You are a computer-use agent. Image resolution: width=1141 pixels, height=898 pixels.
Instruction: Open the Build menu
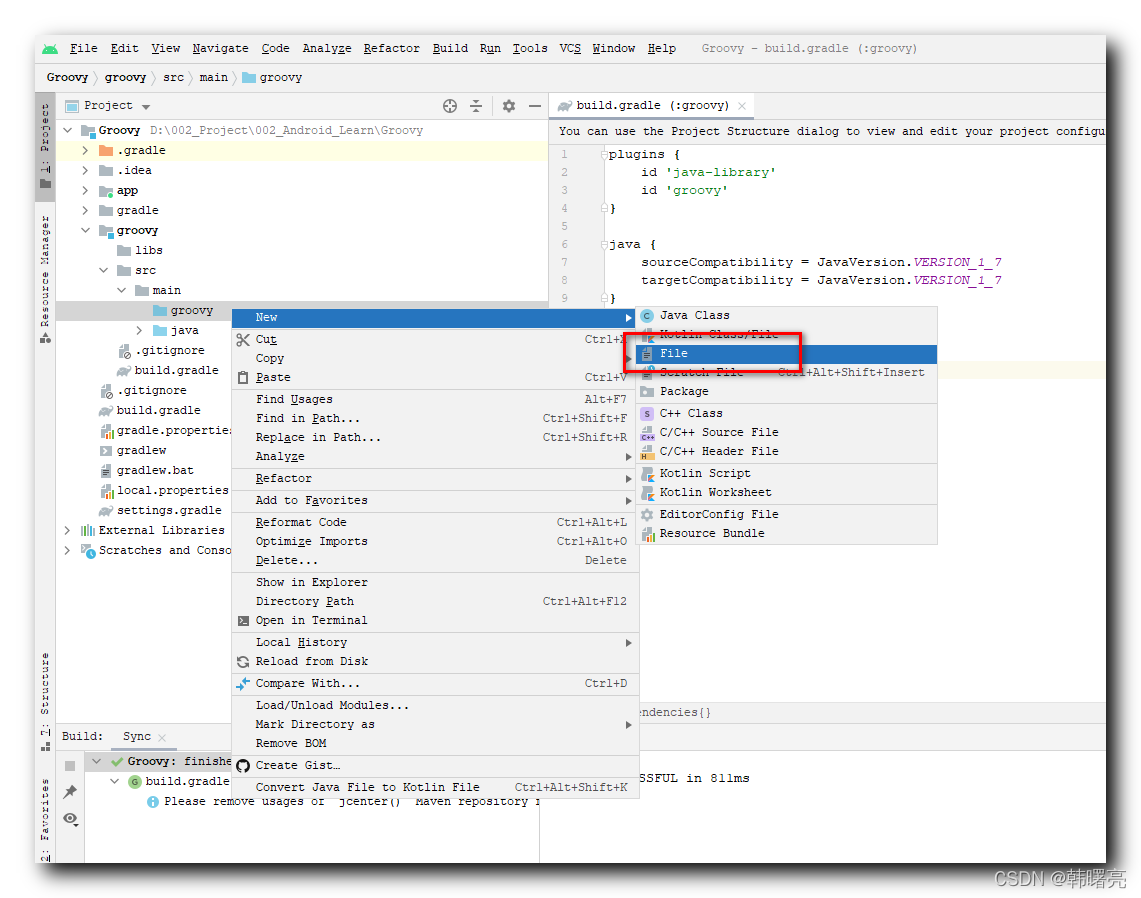tap(450, 49)
